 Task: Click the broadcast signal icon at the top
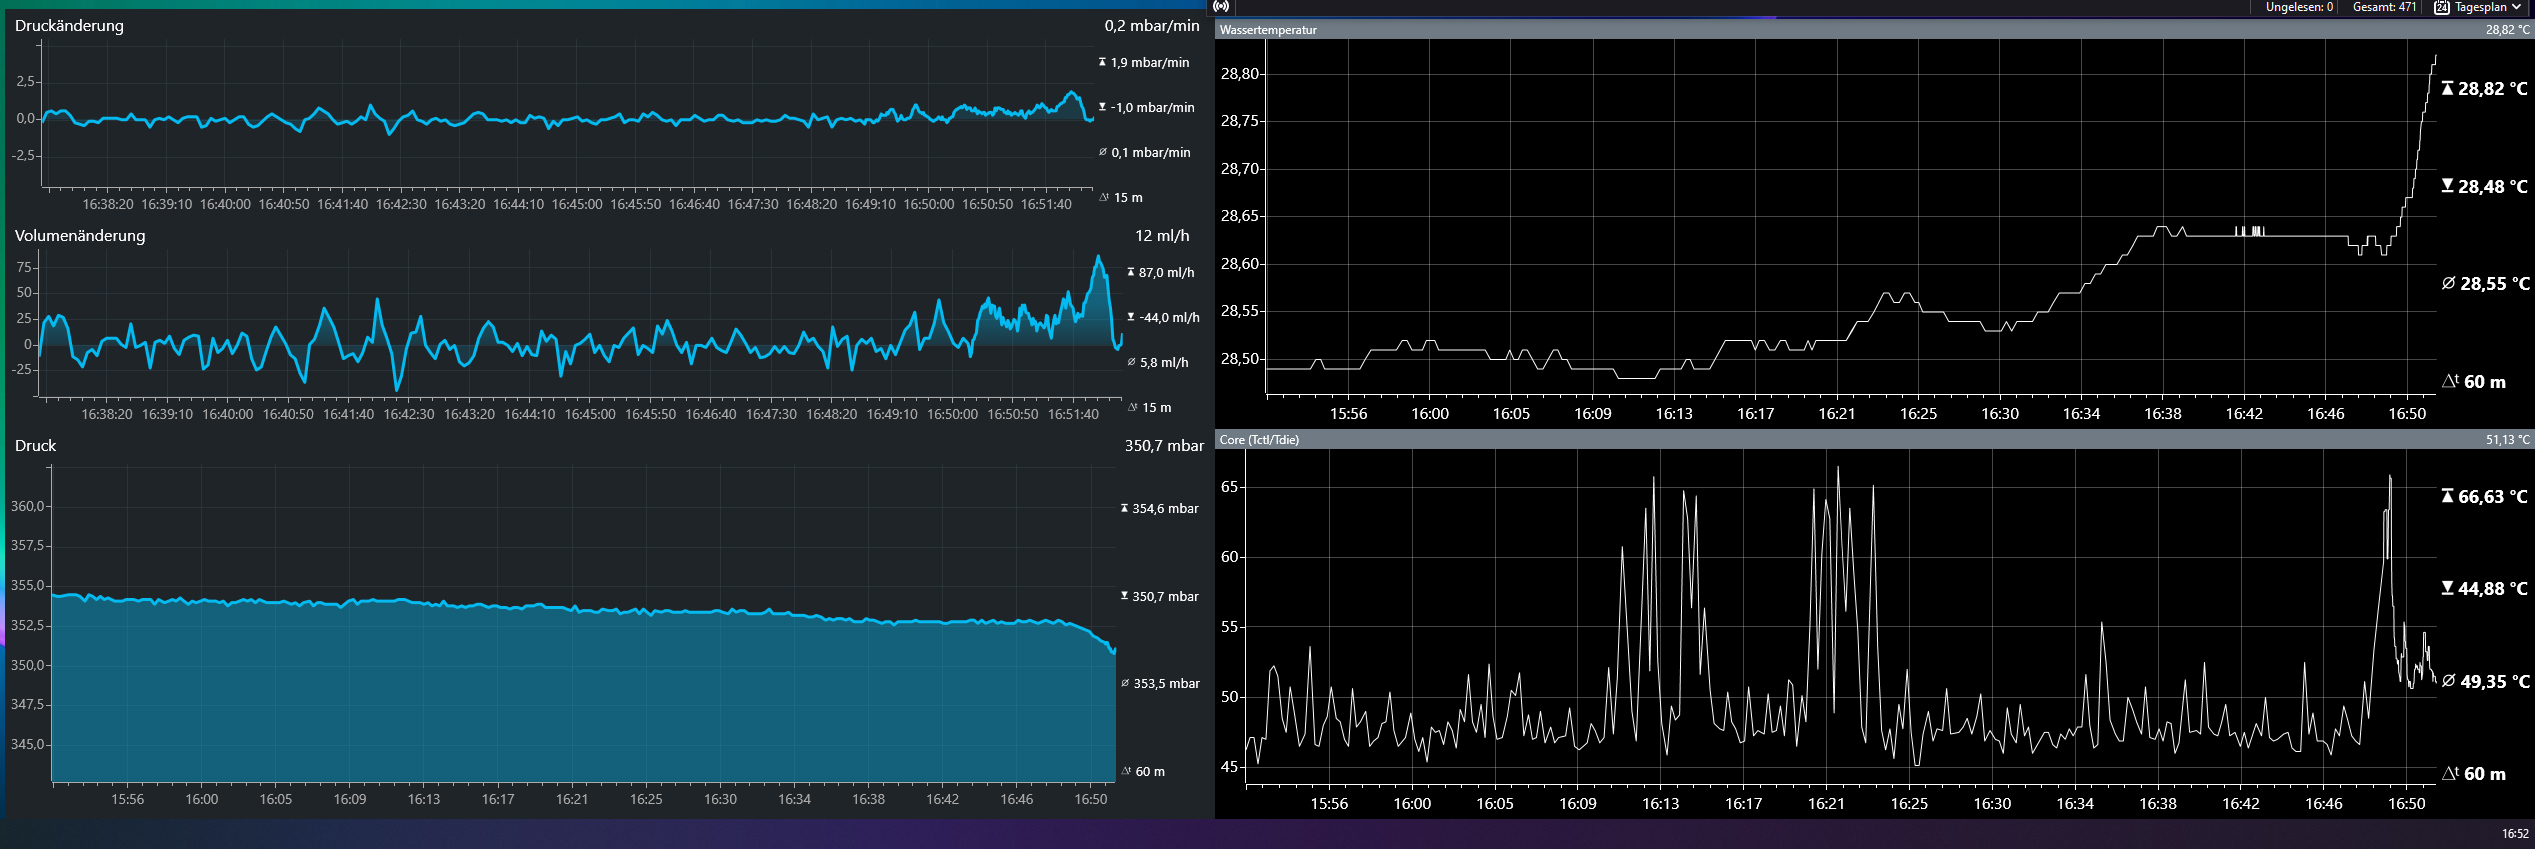click(1221, 6)
